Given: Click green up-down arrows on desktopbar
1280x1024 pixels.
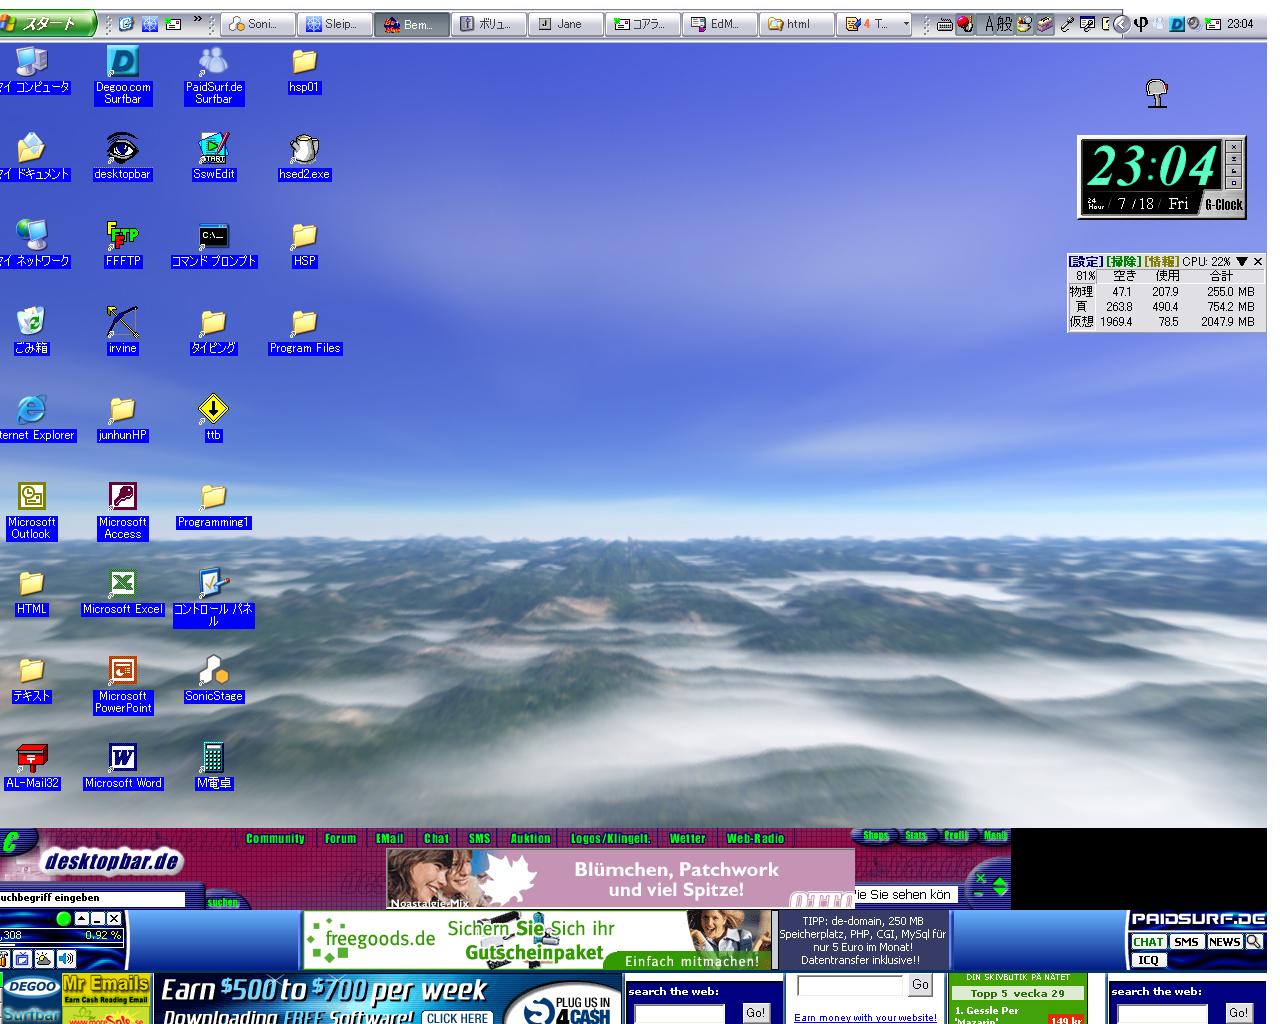Looking at the screenshot, I should pos(1001,885).
